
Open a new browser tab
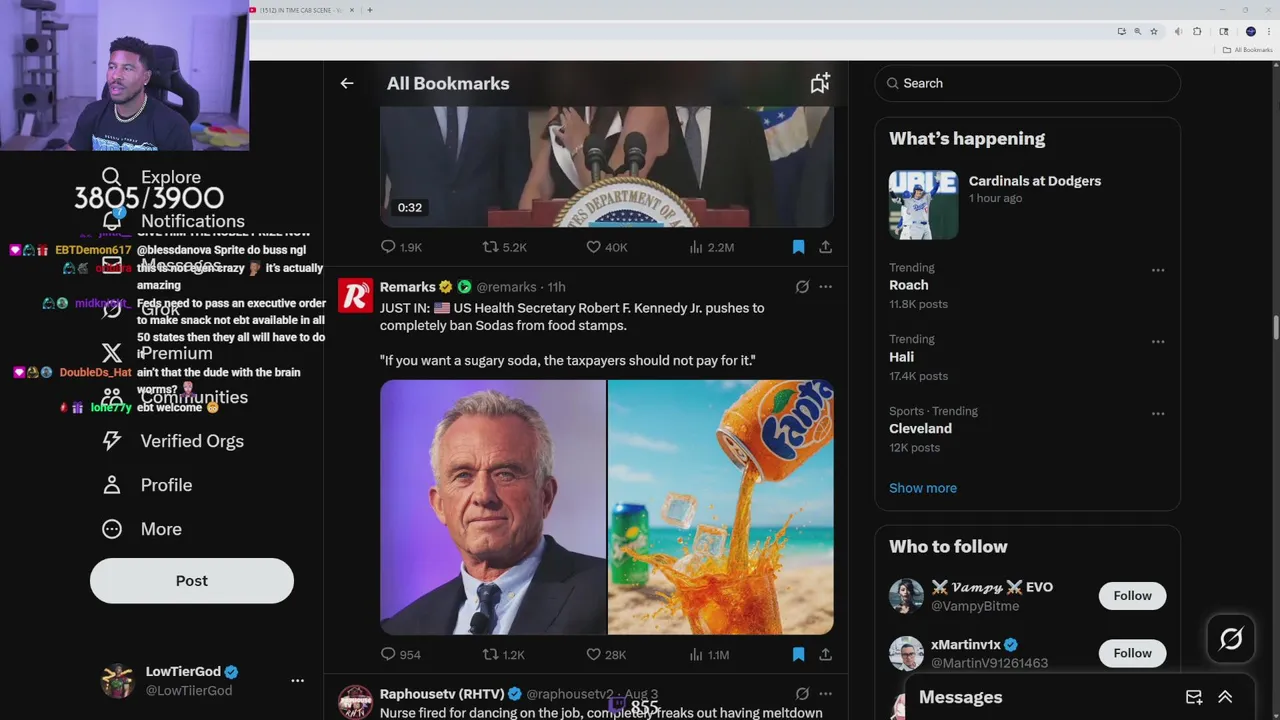(370, 10)
